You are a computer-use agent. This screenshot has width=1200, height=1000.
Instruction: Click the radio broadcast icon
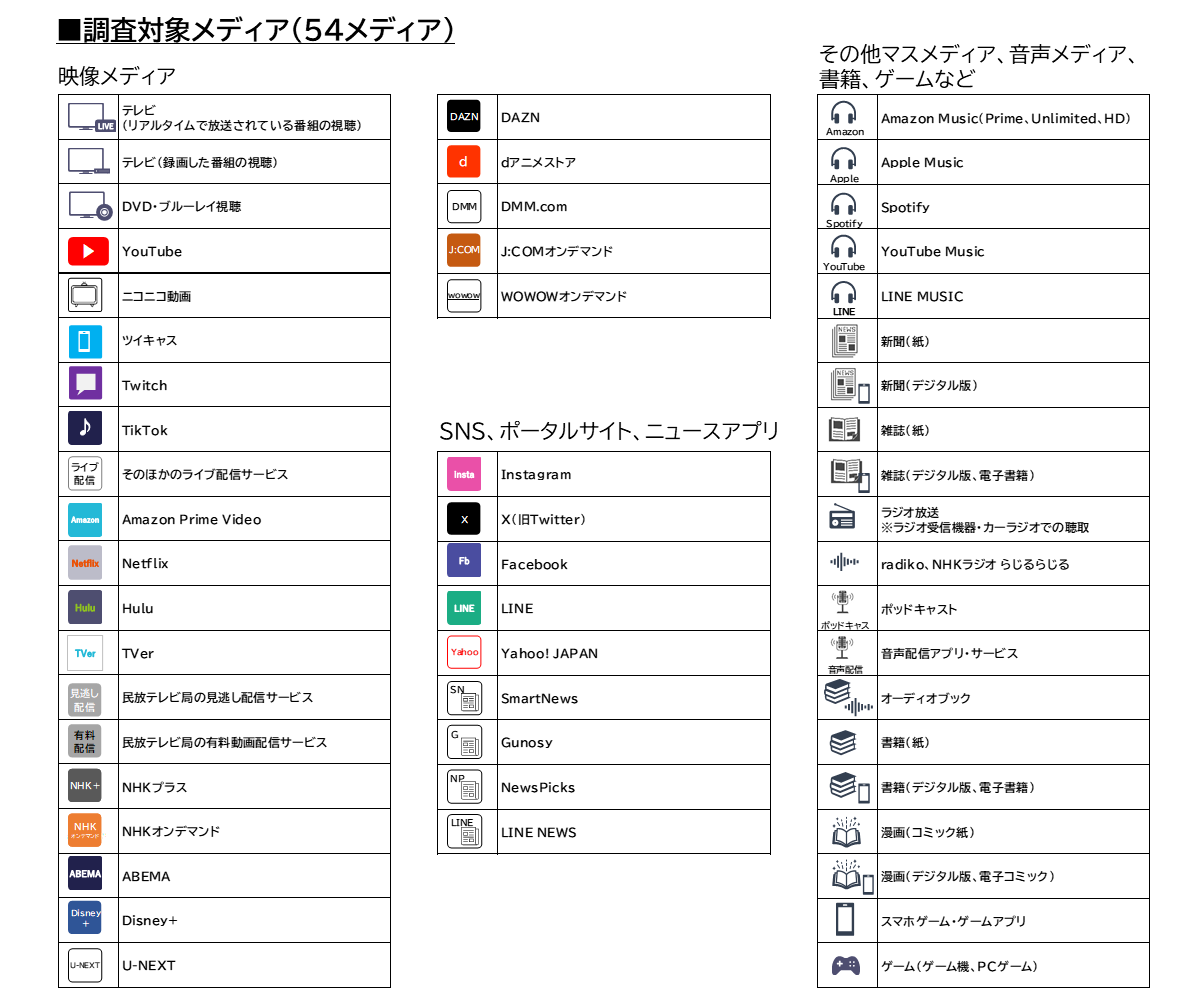pyautogui.click(x=843, y=518)
